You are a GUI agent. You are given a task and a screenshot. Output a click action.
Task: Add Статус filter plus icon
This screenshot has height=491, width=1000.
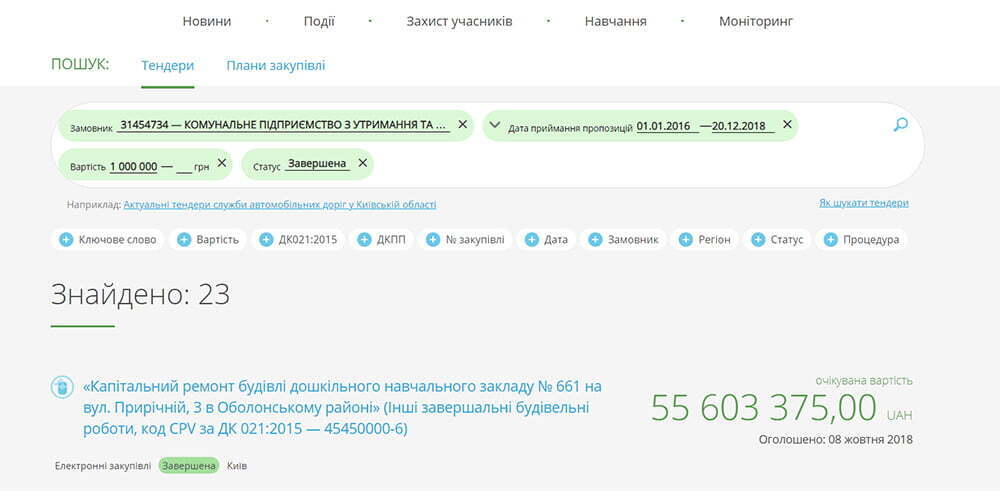tap(758, 240)
